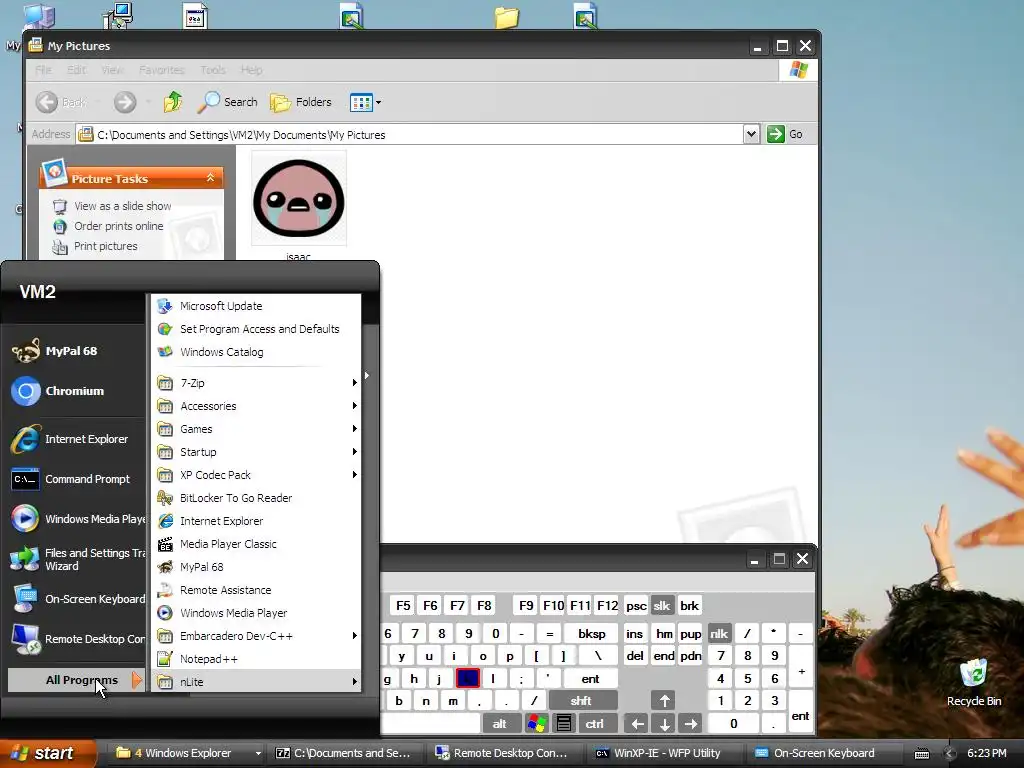1024x768 pixels.
Task: Toggle the alt key on keyboard
Action: [x=500, y=723]
